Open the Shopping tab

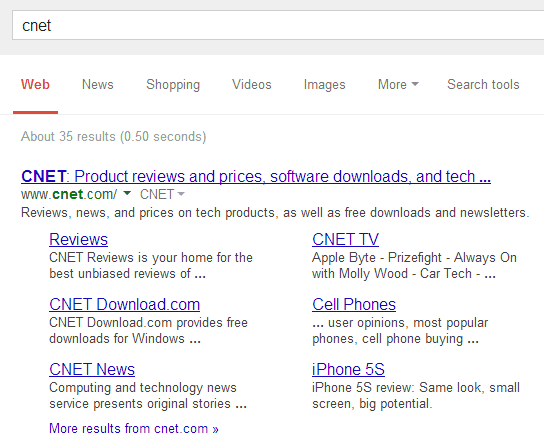click(x=173, y=85)
